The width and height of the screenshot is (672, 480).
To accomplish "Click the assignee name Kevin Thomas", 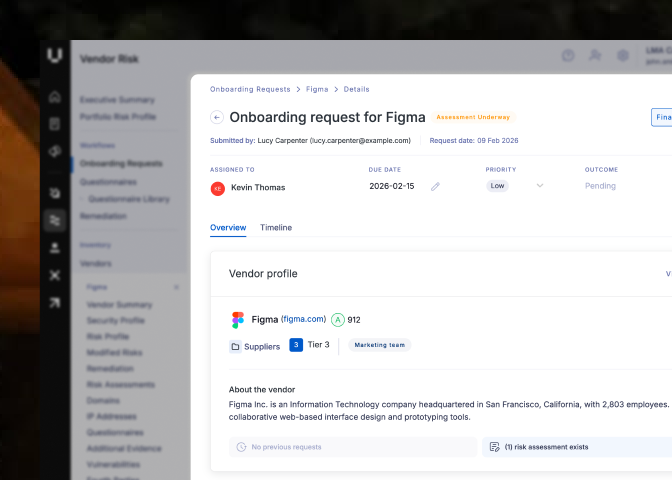I will coord(258,187).
